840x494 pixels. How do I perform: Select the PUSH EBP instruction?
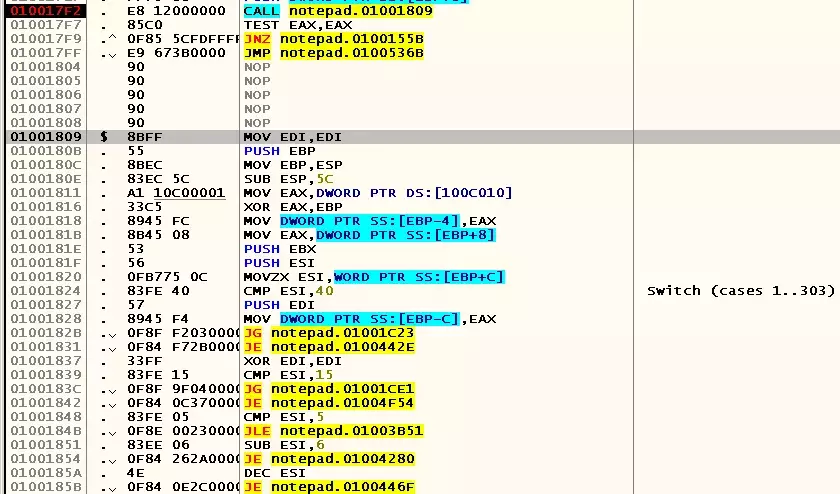[x=280, y=151]
